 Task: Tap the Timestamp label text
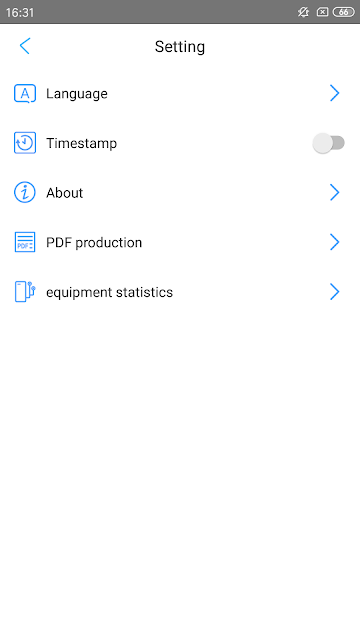point(81,143)
